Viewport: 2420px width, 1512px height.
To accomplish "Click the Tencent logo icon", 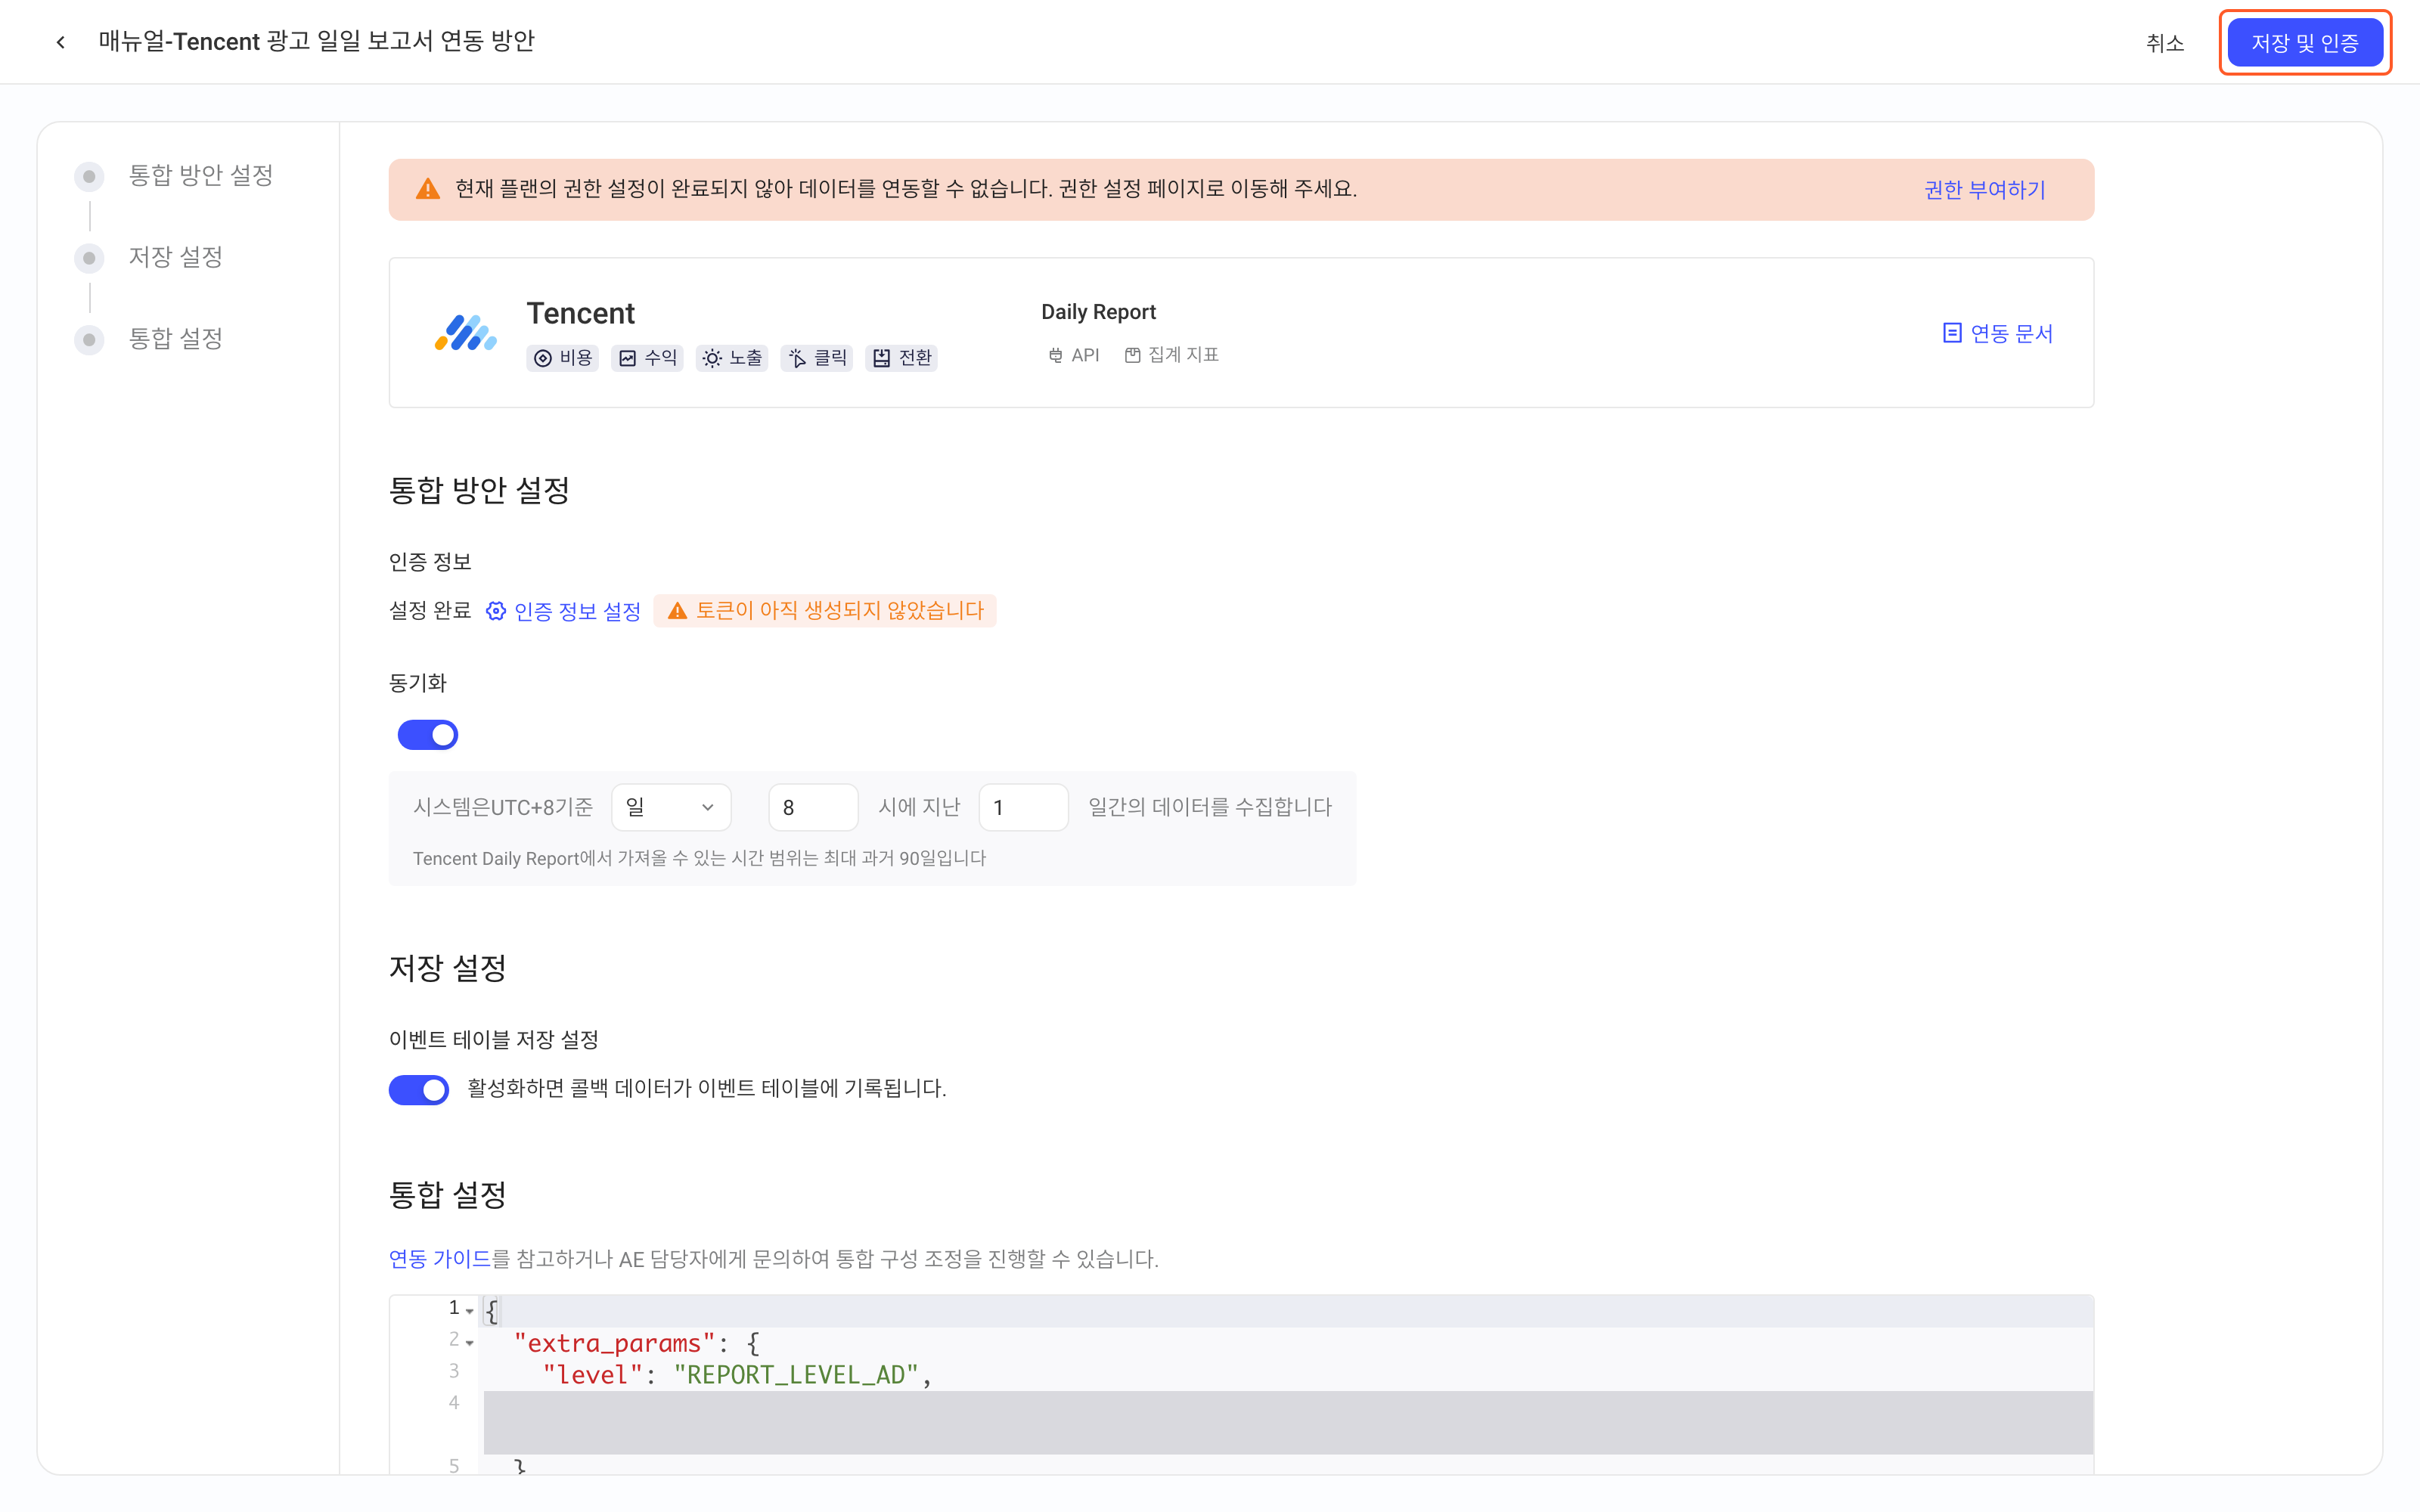I will click(465, 333).
